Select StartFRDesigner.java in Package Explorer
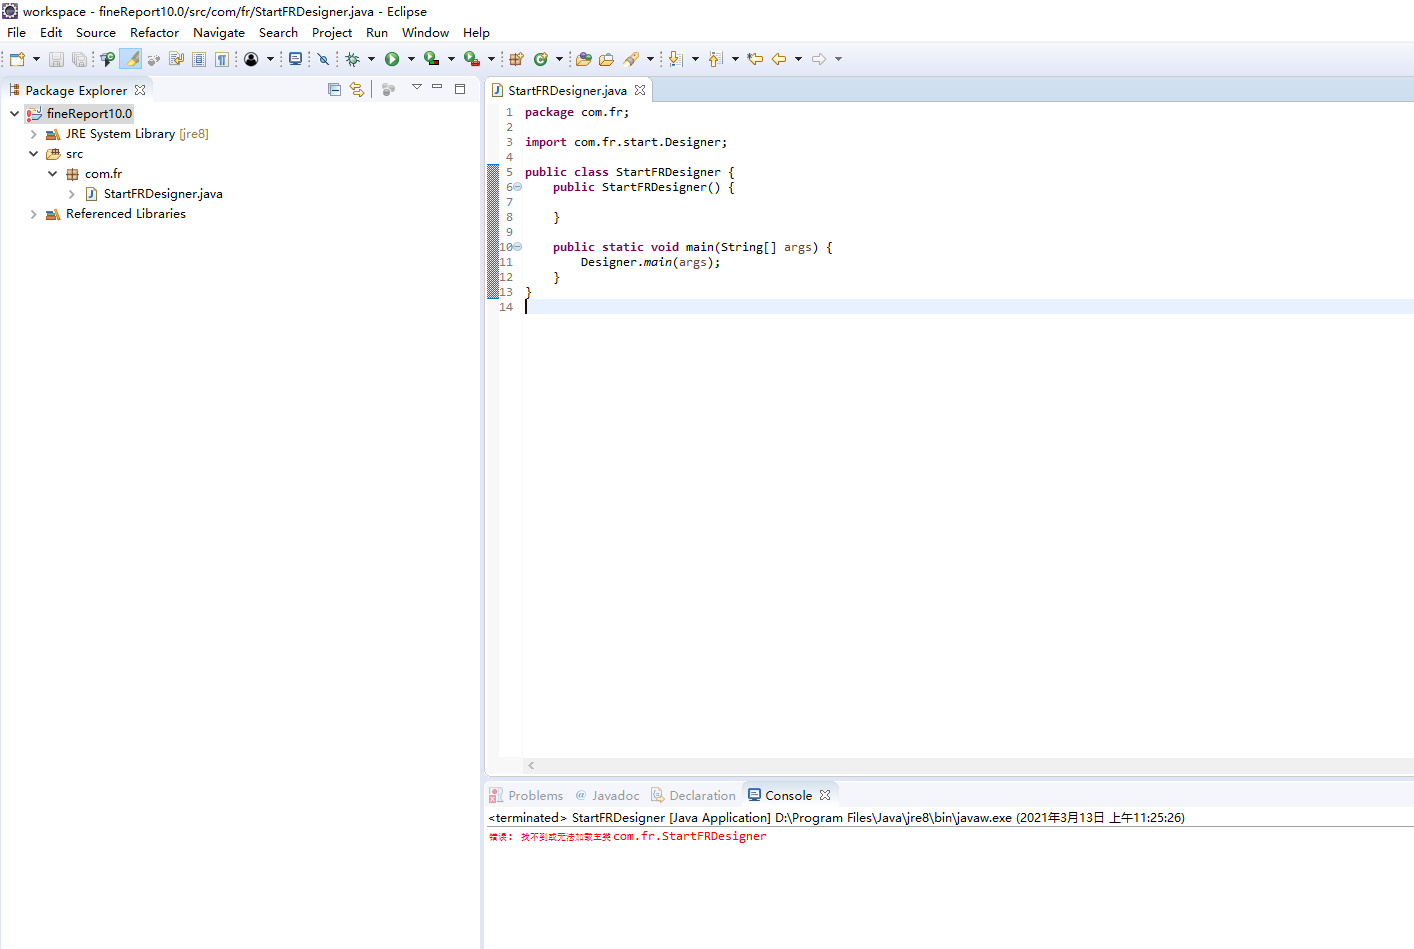The height and width of the screenshot is (949, 1414). click(x=163, y=194)
